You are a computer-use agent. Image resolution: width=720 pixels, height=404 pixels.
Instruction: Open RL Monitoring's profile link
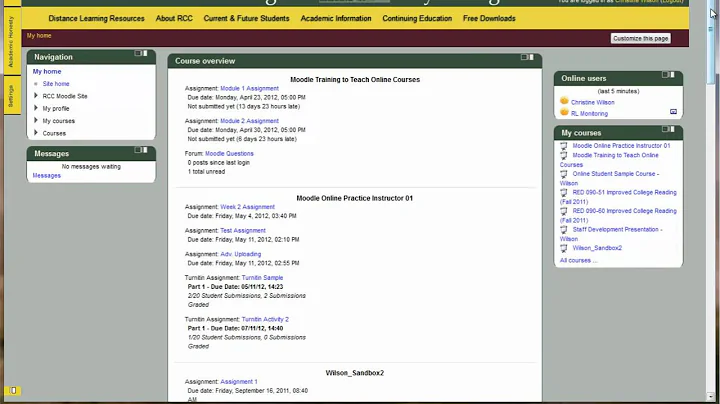coord(589,114)
